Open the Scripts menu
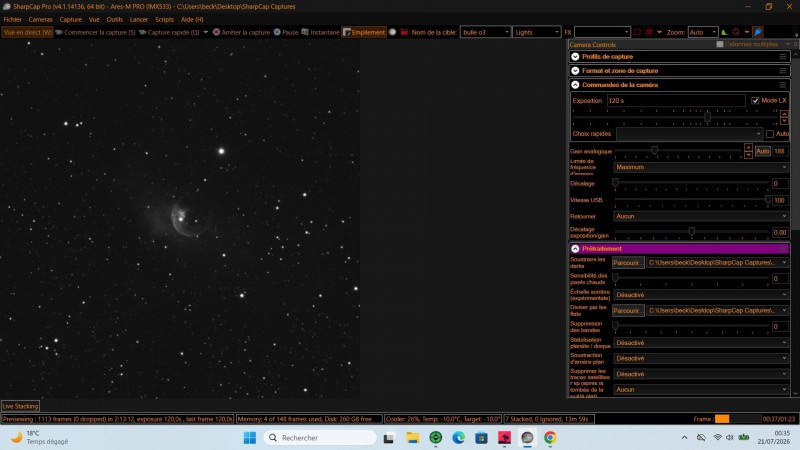 (x=164, y=19)
